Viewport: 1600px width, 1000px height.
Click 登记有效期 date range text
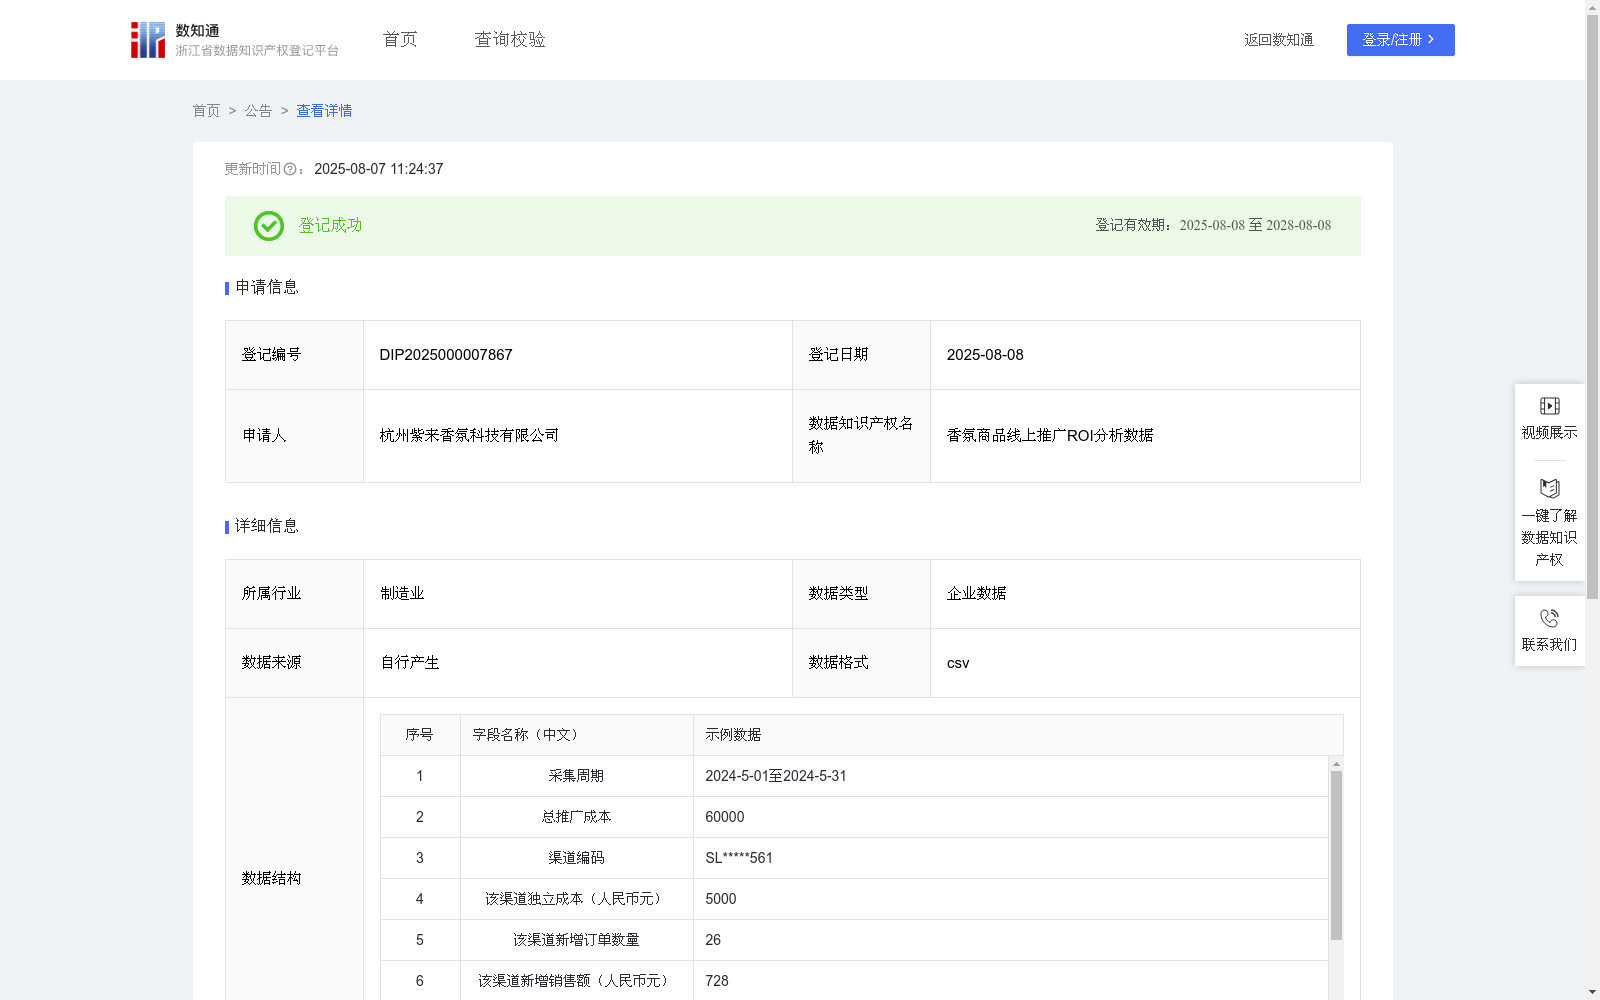1255,226
